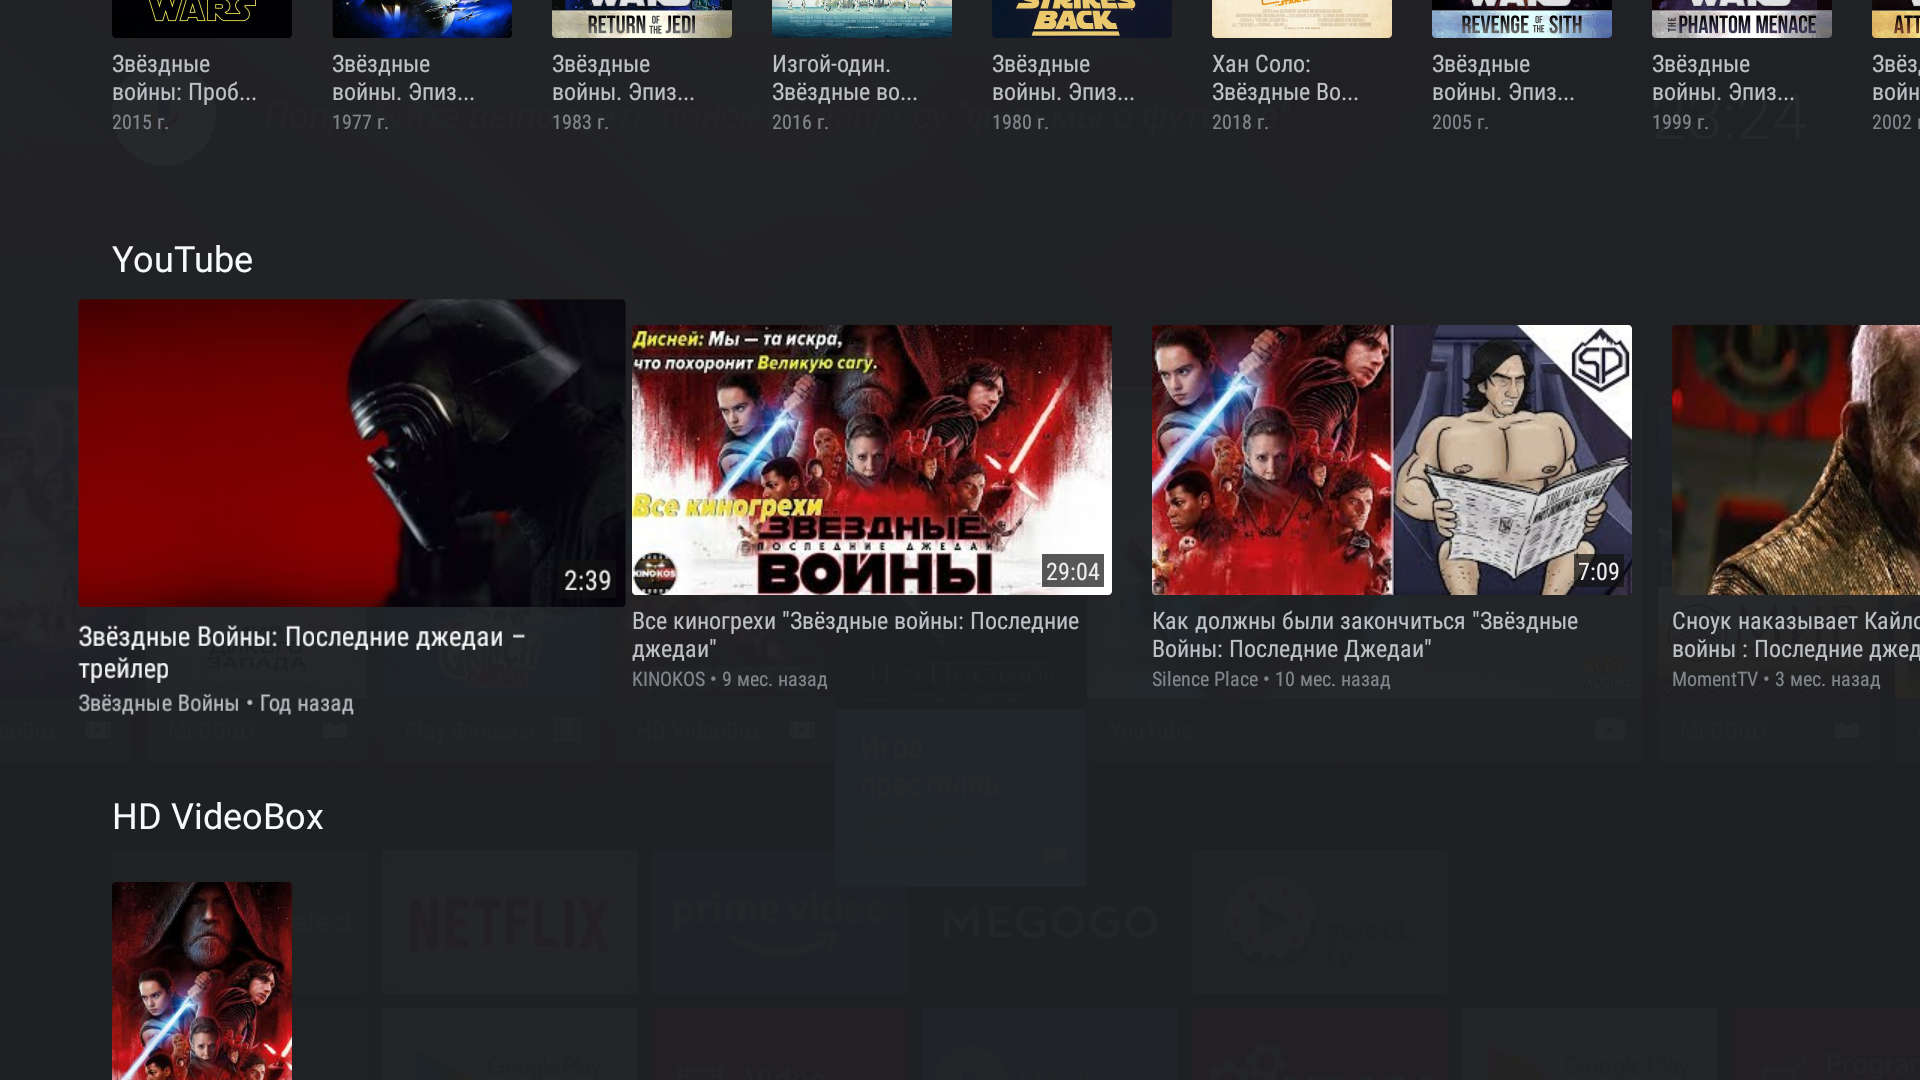
Task: Select the Rogue One 2016 movie poster
Action: (862, 19)
